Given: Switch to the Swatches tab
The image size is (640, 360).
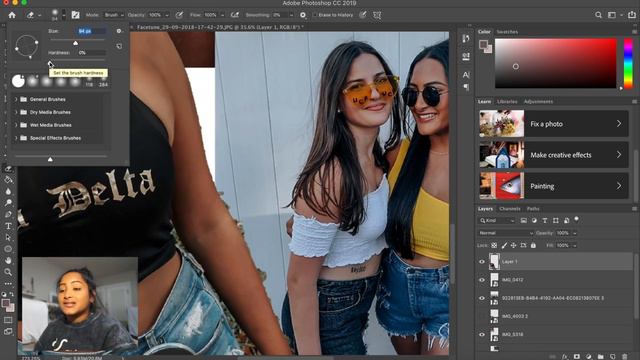Looking at the screenshot, I should point(507,32).
